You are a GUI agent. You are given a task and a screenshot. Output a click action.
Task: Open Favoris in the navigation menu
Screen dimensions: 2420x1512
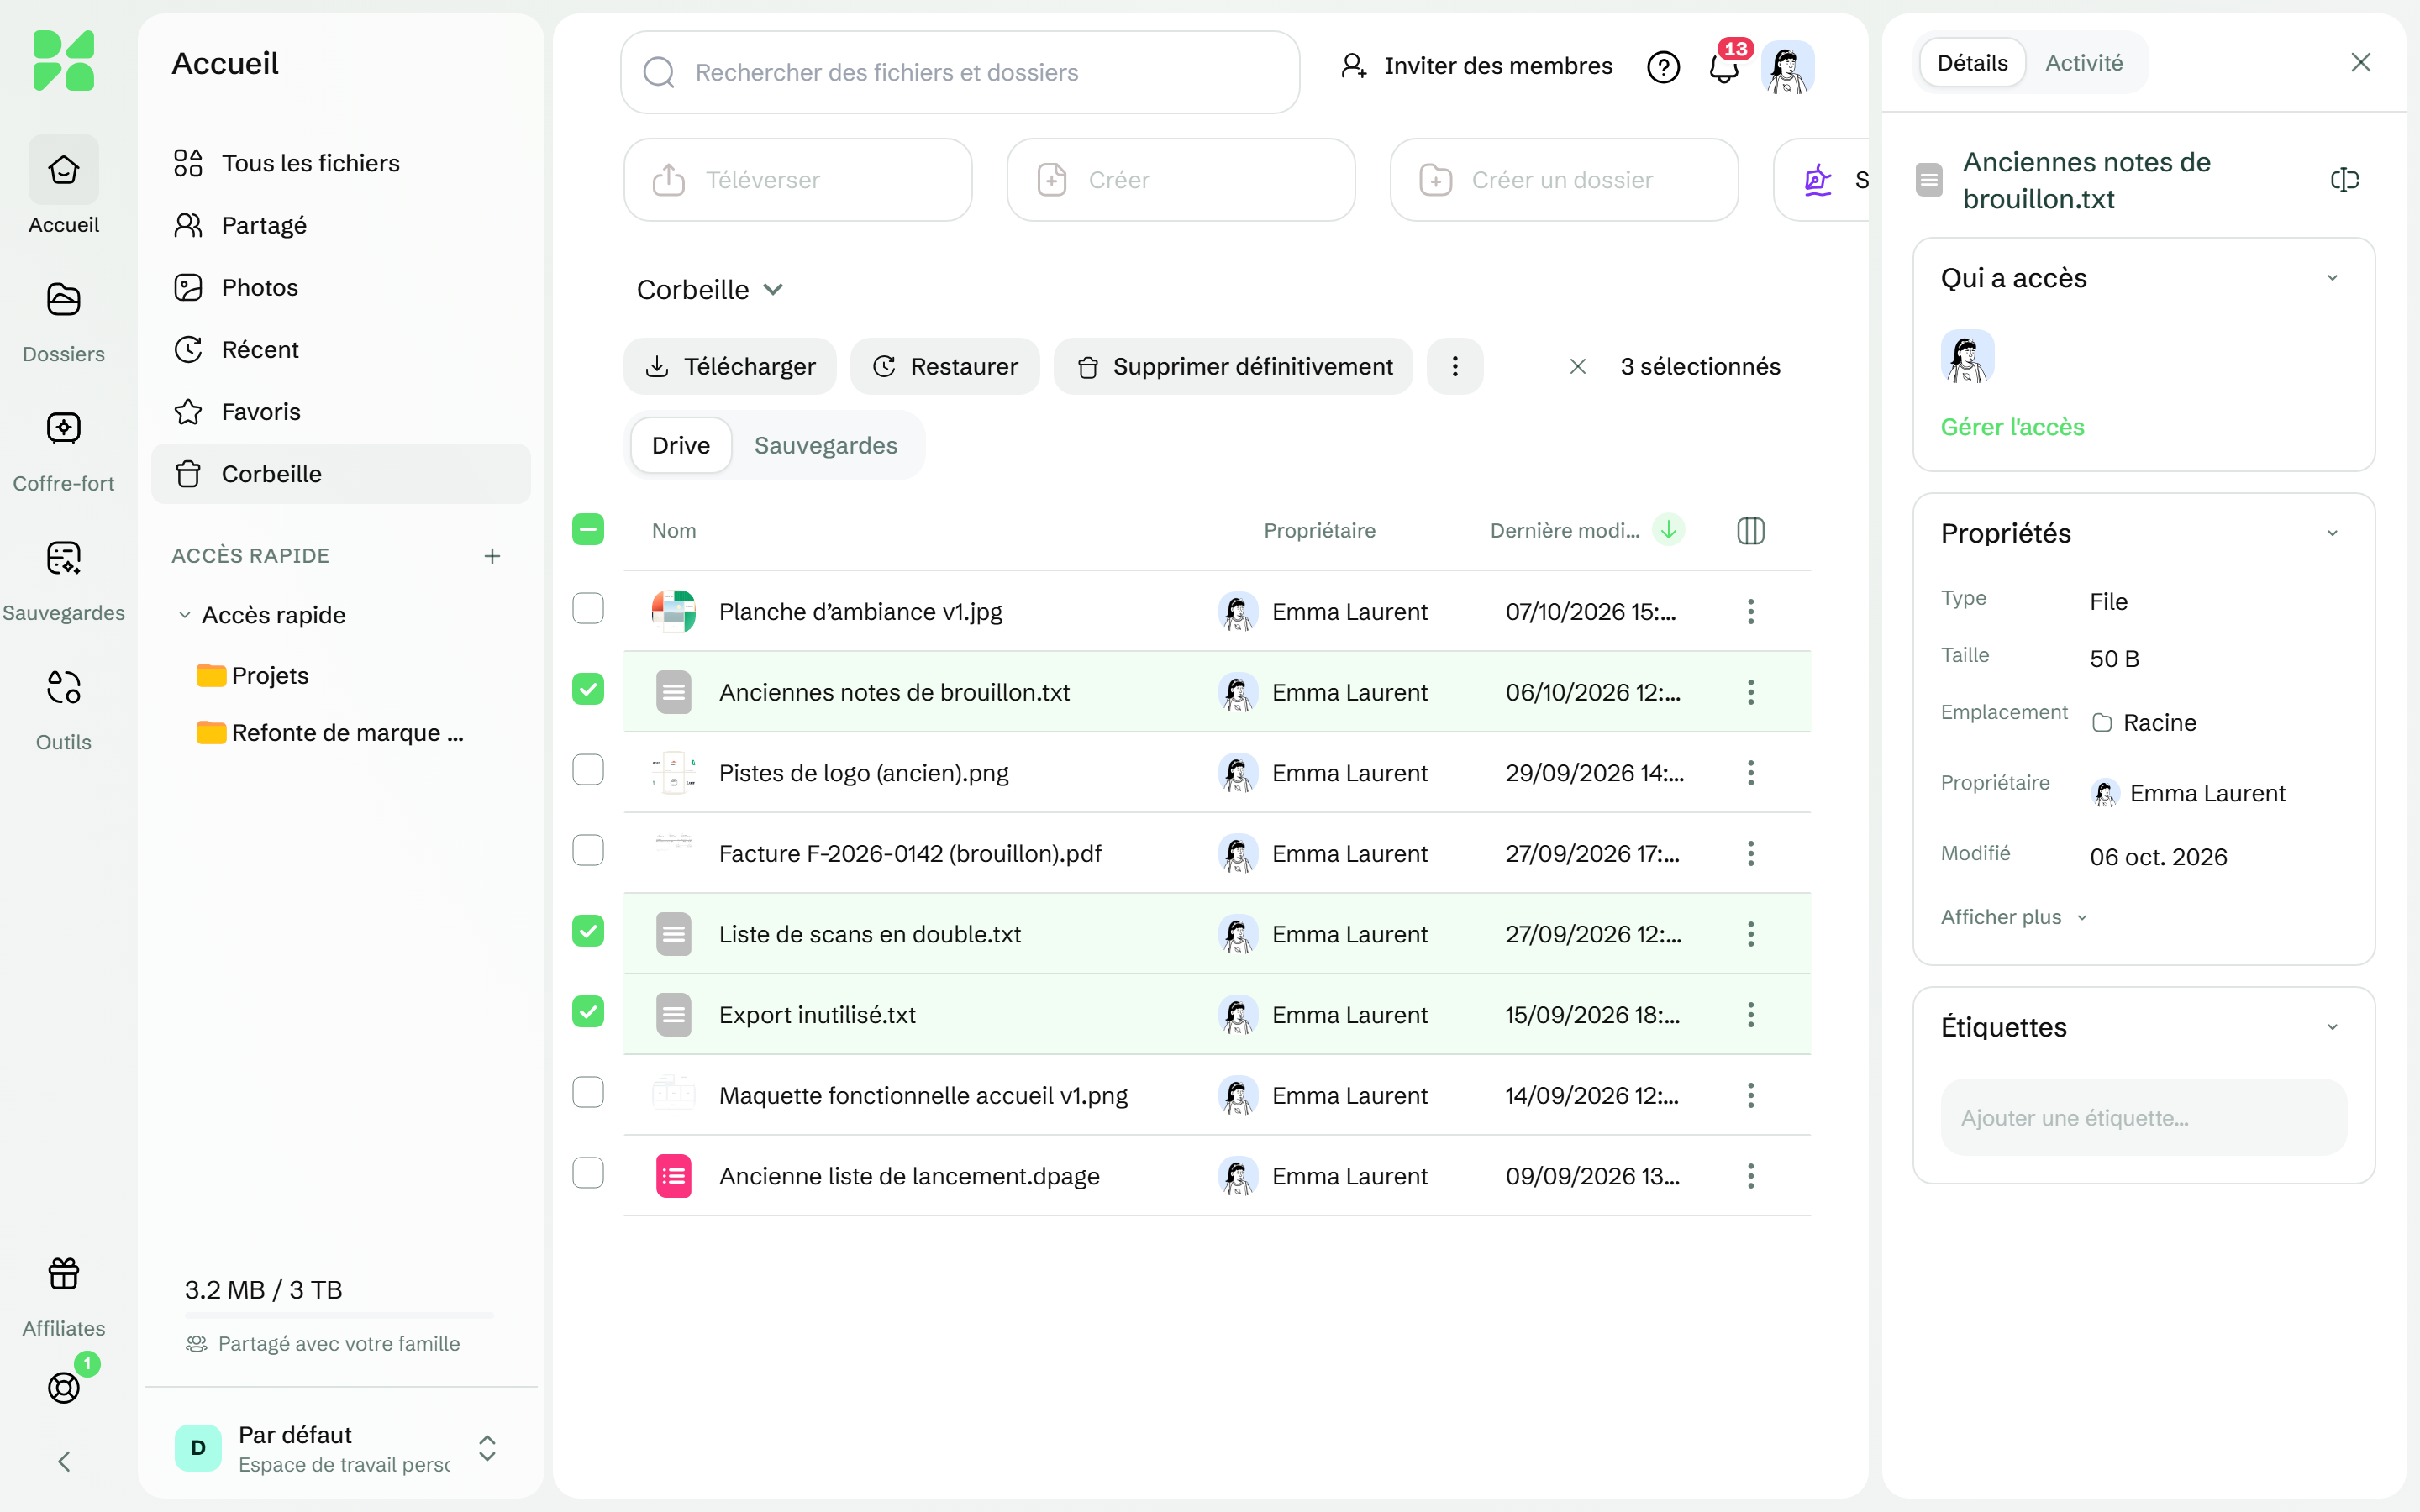[x=340, y=412]
